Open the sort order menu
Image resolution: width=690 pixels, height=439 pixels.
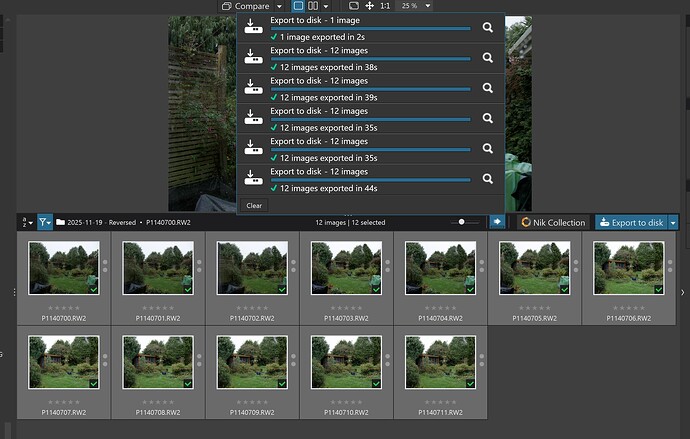pos(28,222)
